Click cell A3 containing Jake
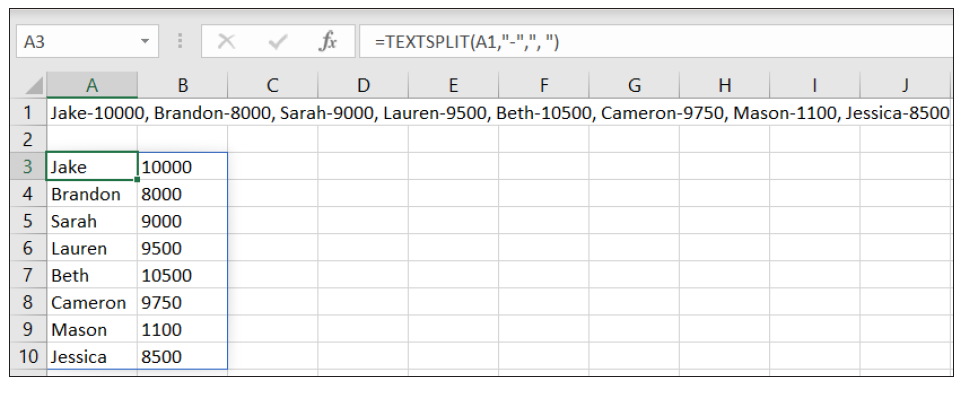 tap(91, 167)
